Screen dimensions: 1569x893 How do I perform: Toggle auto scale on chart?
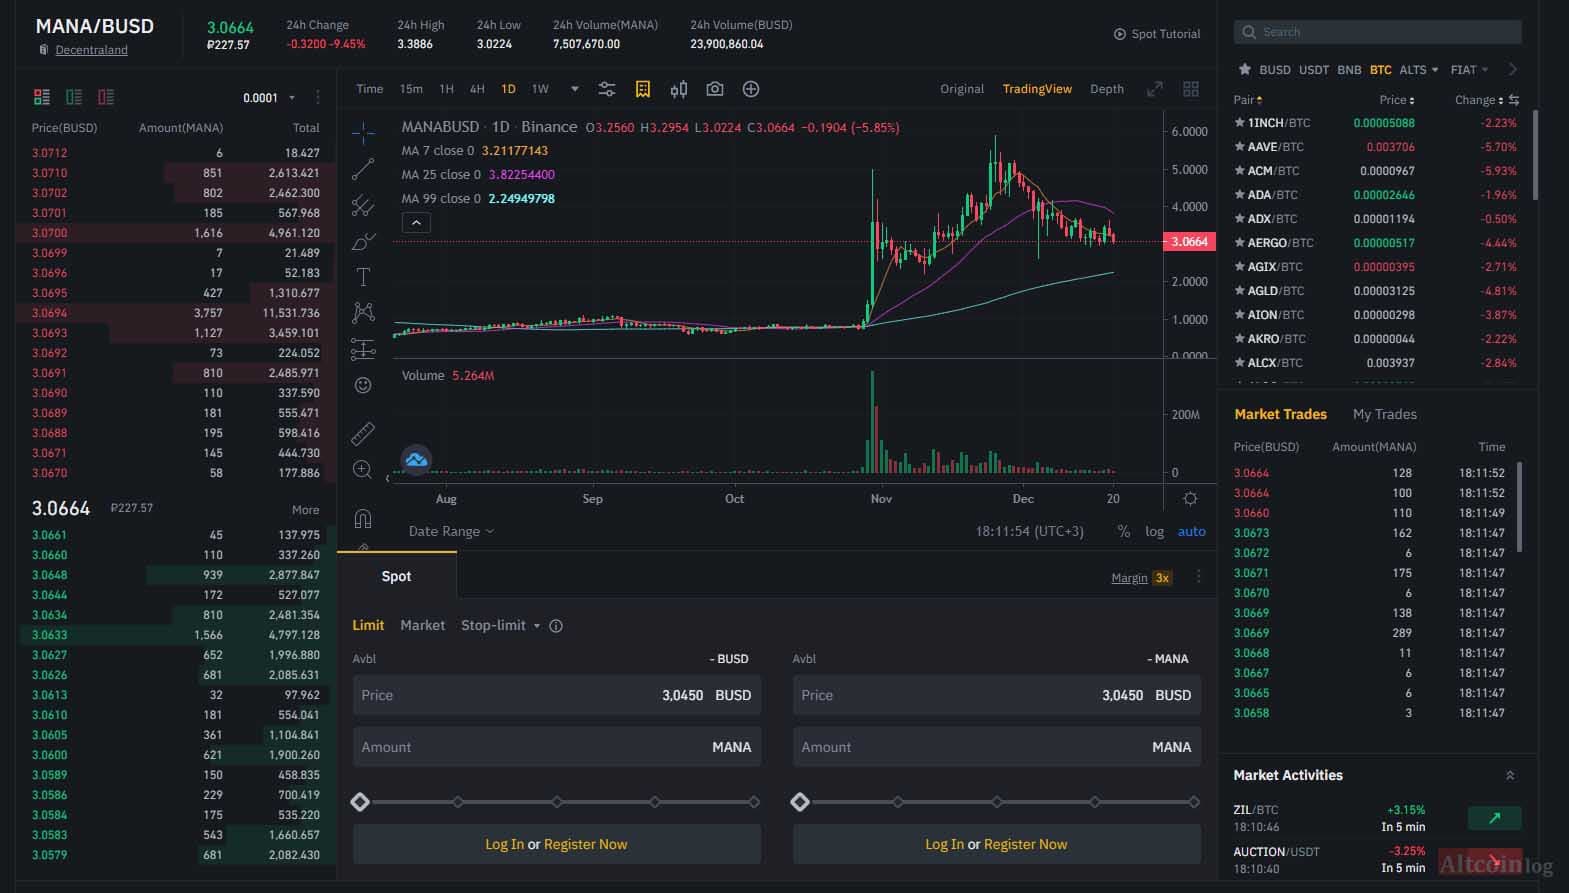click(1191, 531)
